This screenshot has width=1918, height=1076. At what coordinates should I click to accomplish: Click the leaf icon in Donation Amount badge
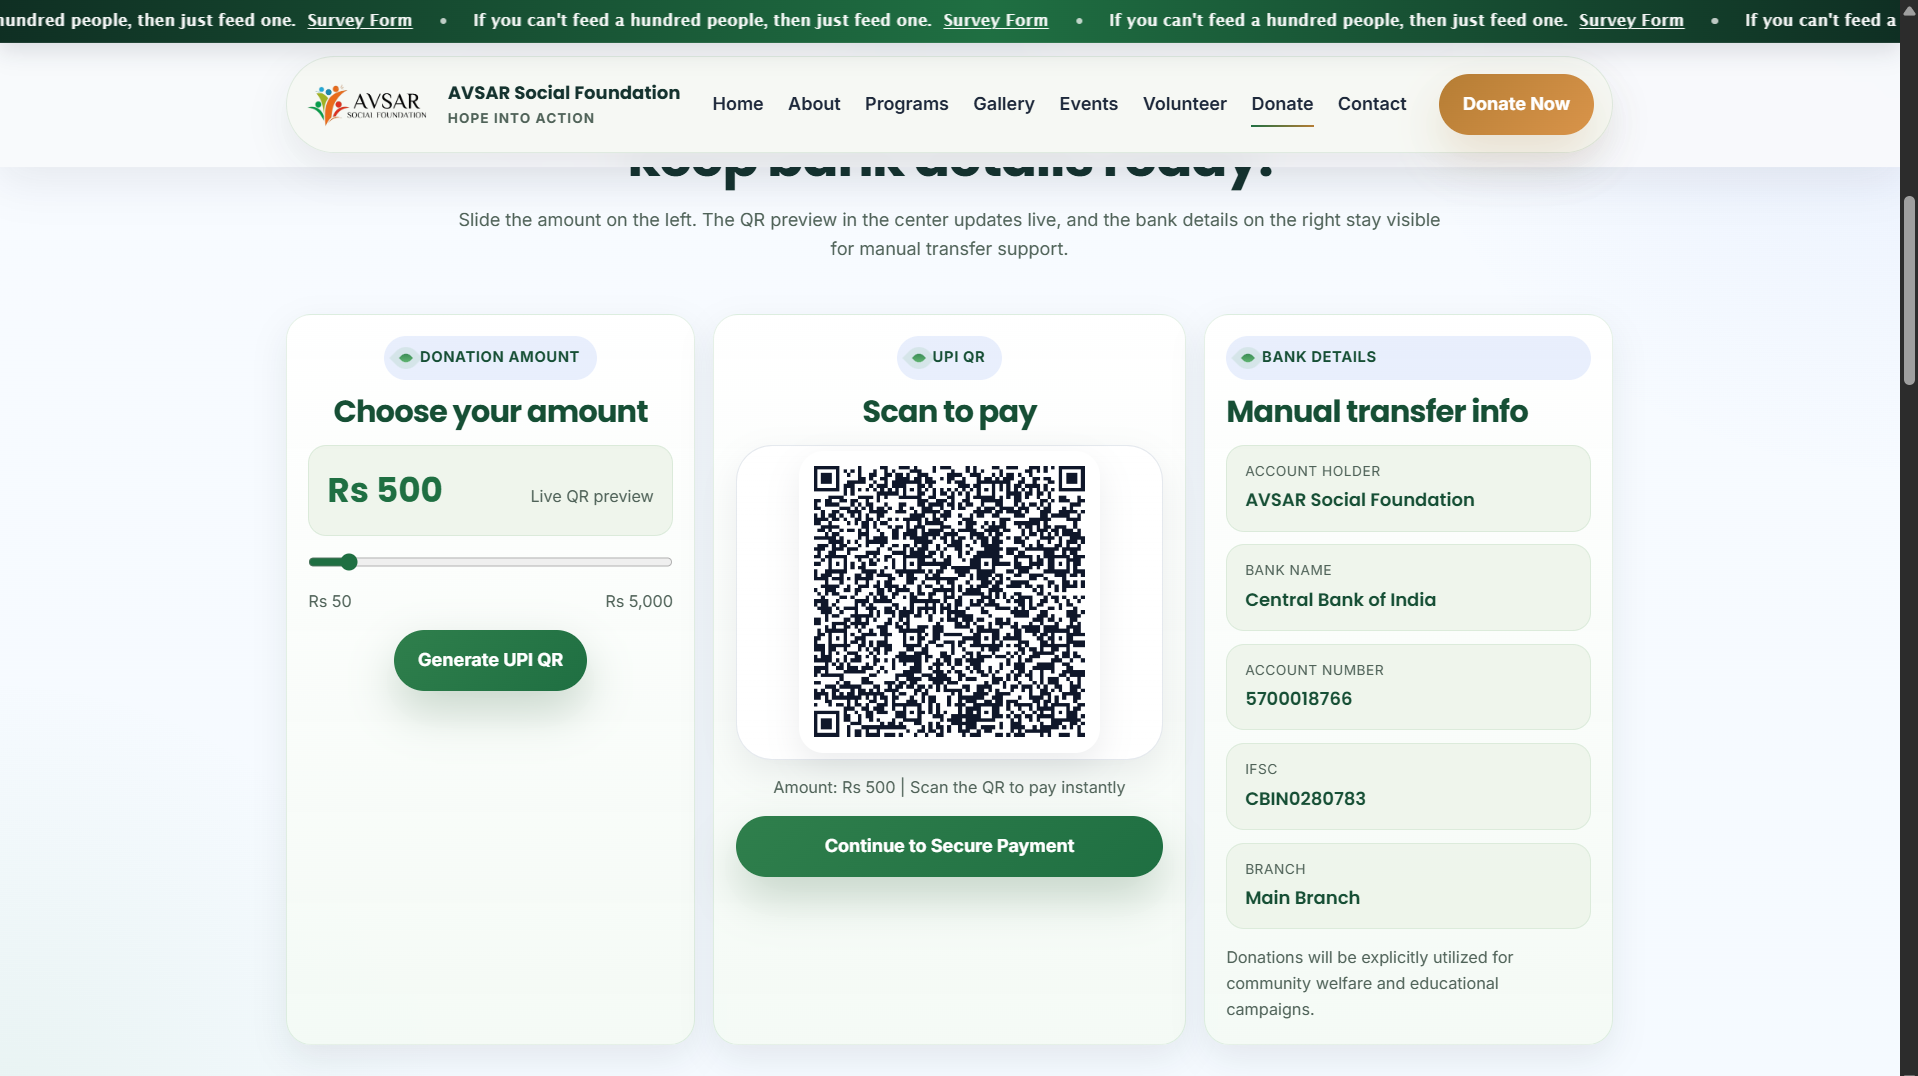[406, 357]
